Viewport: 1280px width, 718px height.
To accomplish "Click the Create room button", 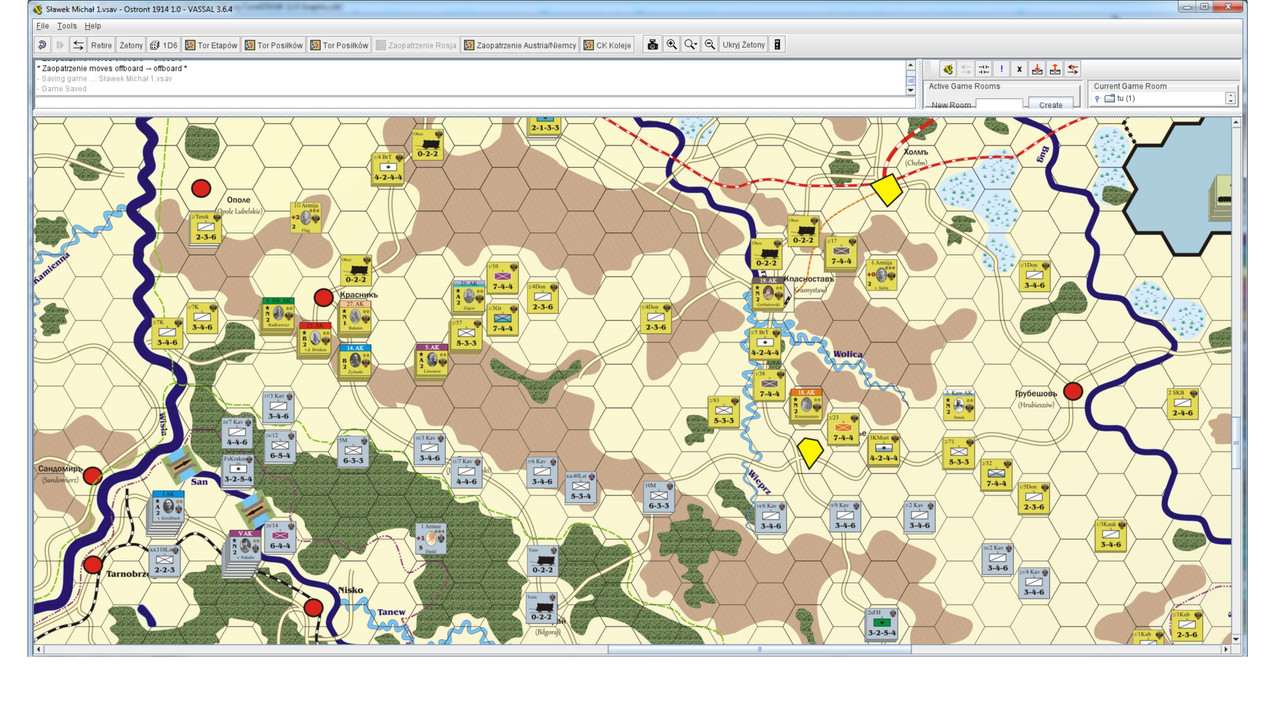I will (x=1051, y=104).
